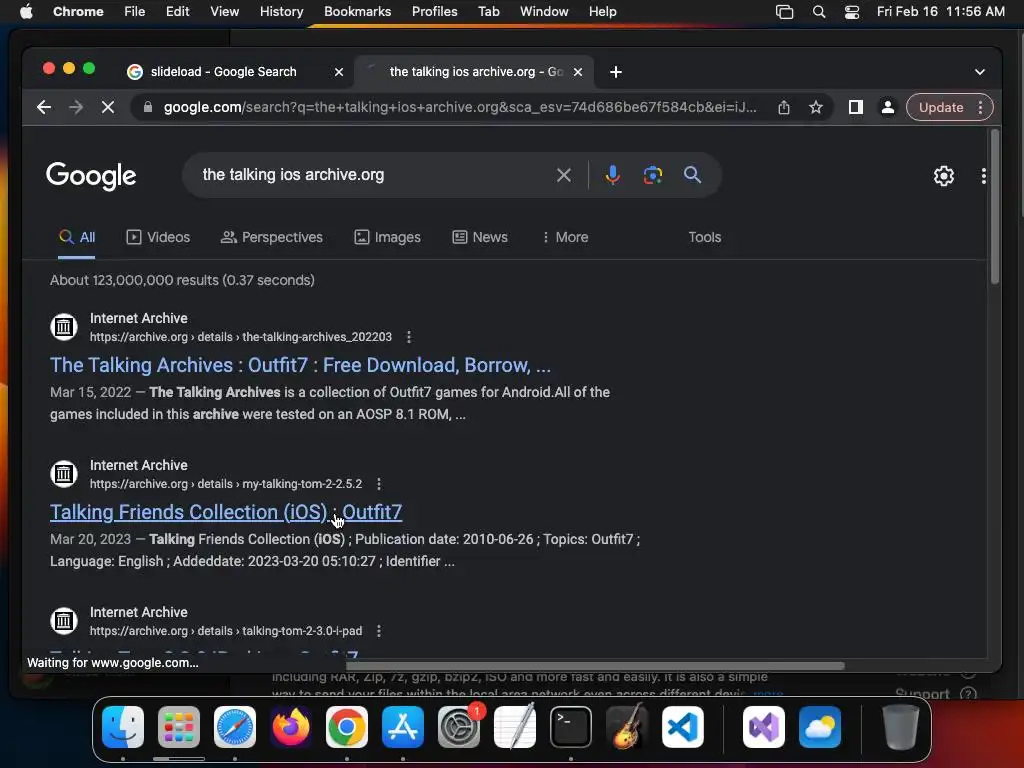Go back using the browser back arrow
The image size is (1024, 768).
[x=44, y=107]
